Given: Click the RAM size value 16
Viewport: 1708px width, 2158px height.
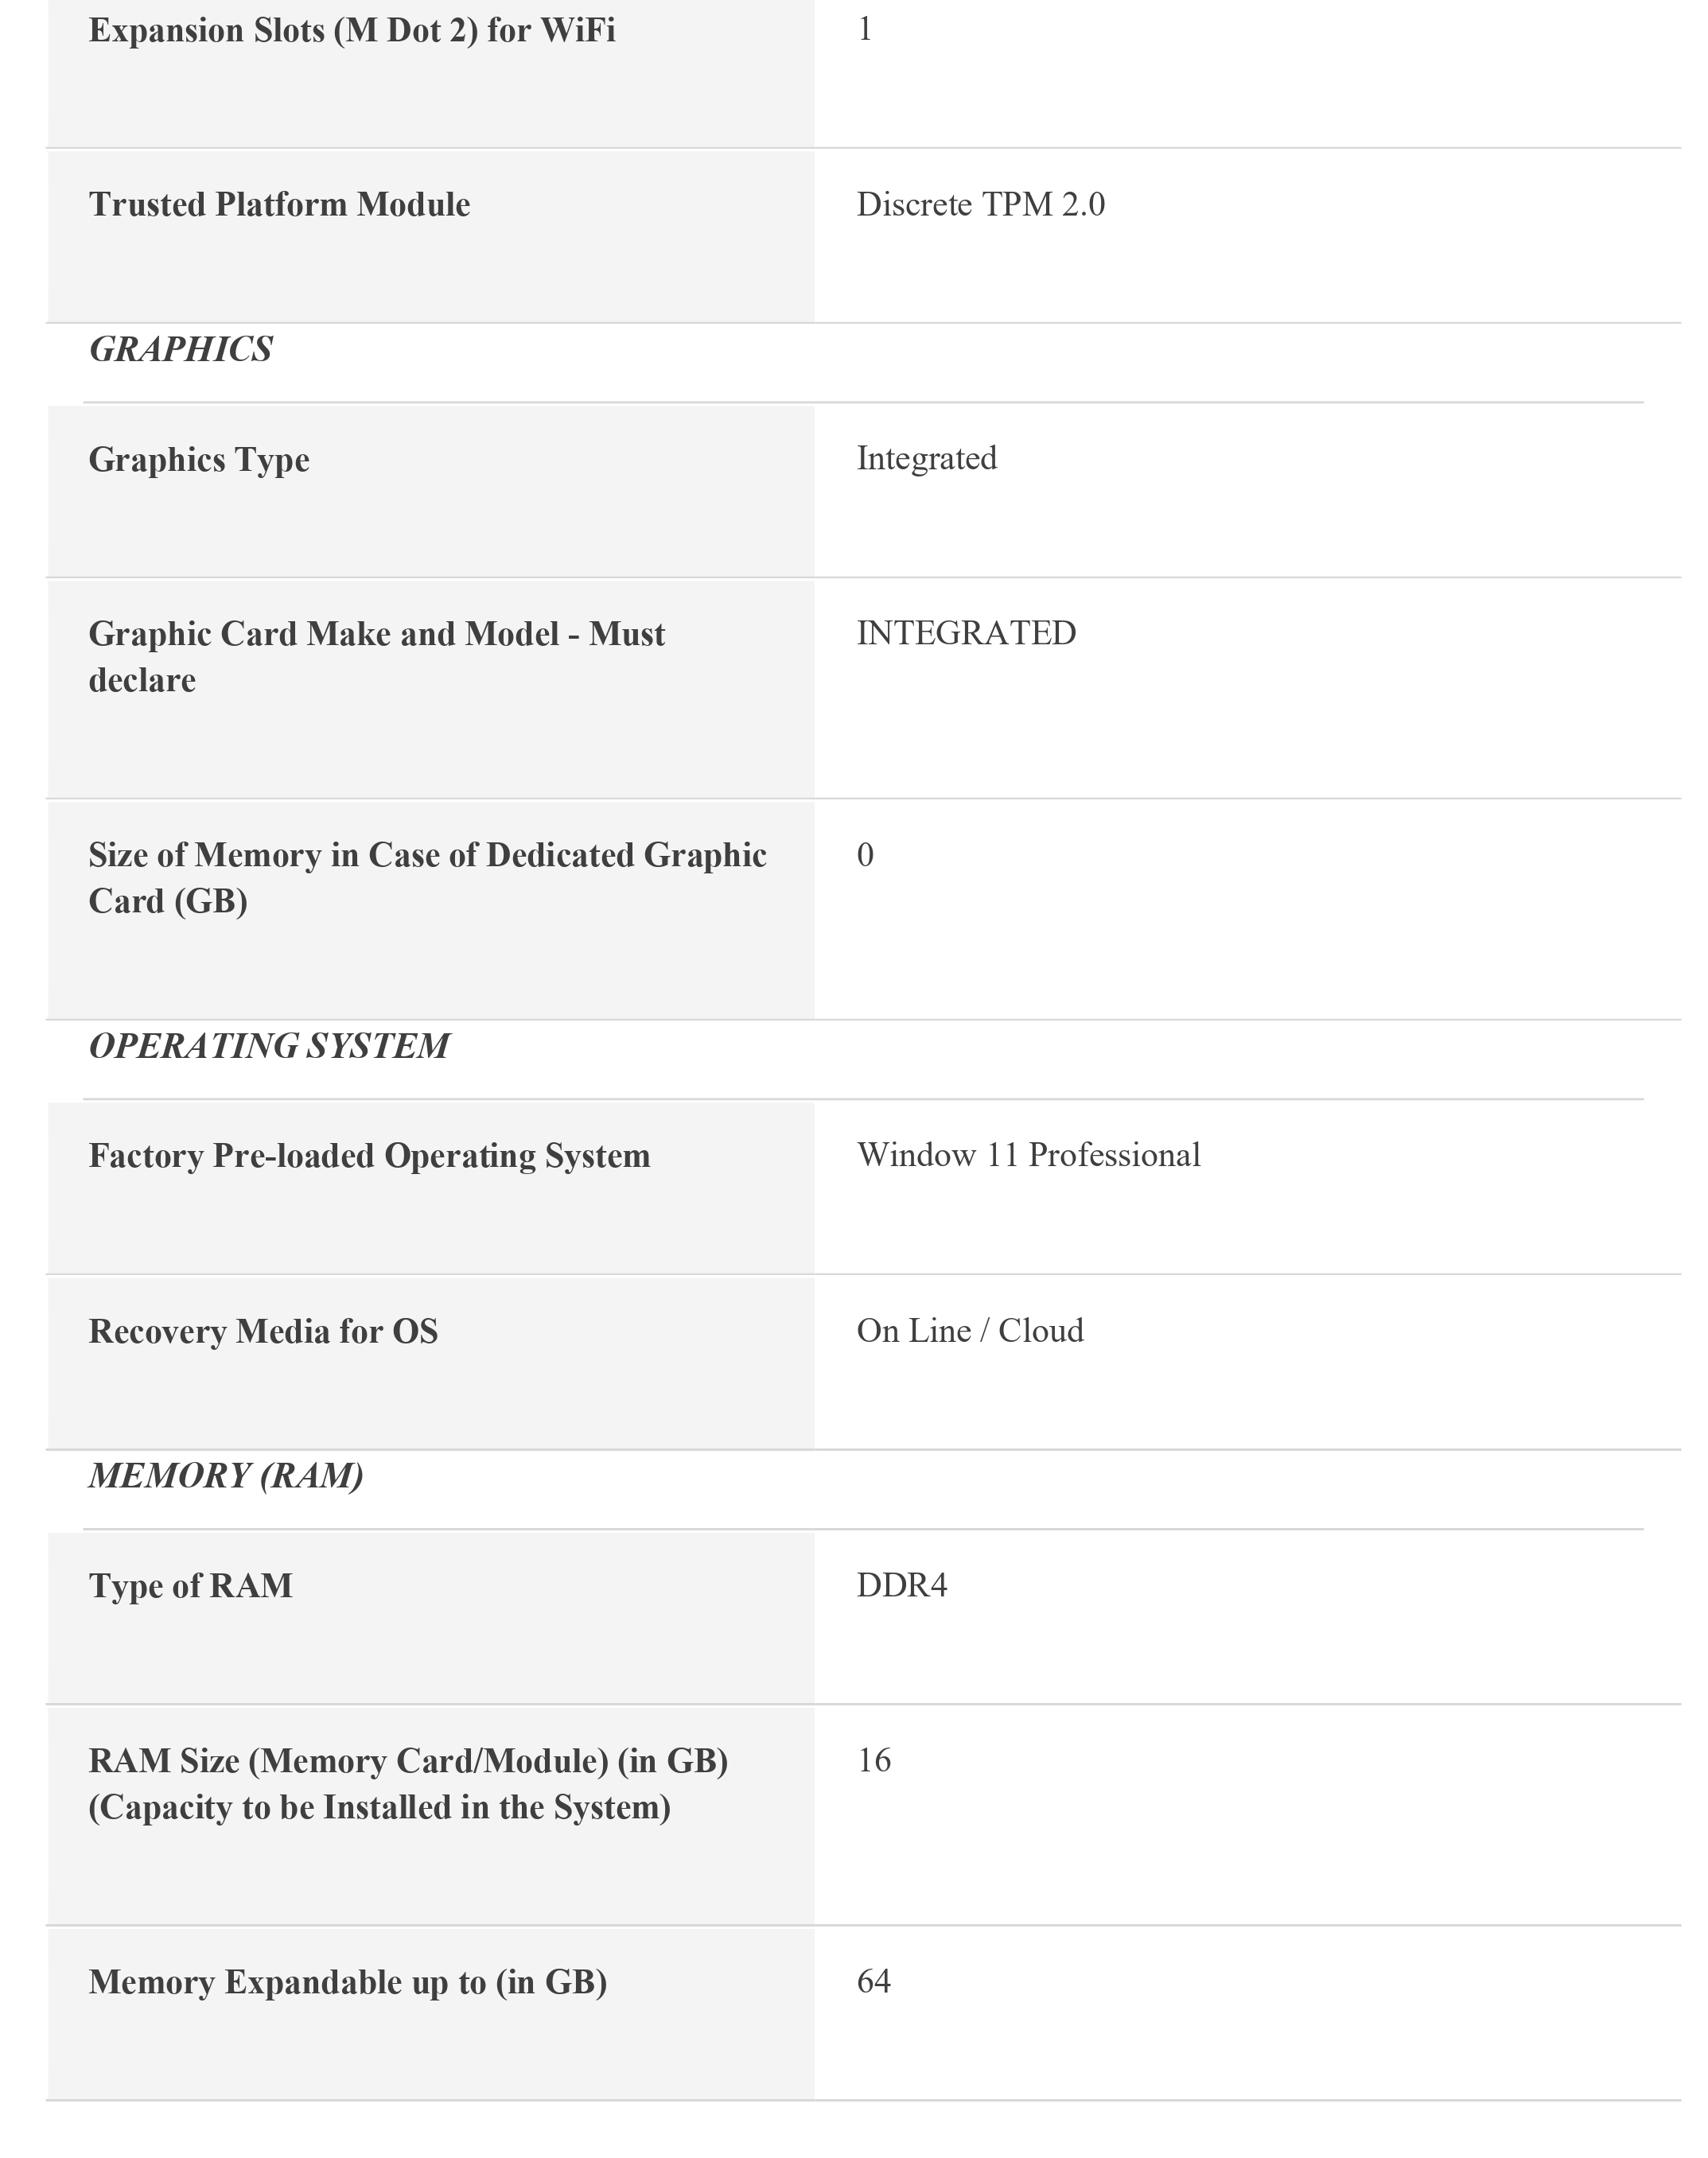Looking at the screenshot, I should pyautogui.click(x=873, y=1760).
